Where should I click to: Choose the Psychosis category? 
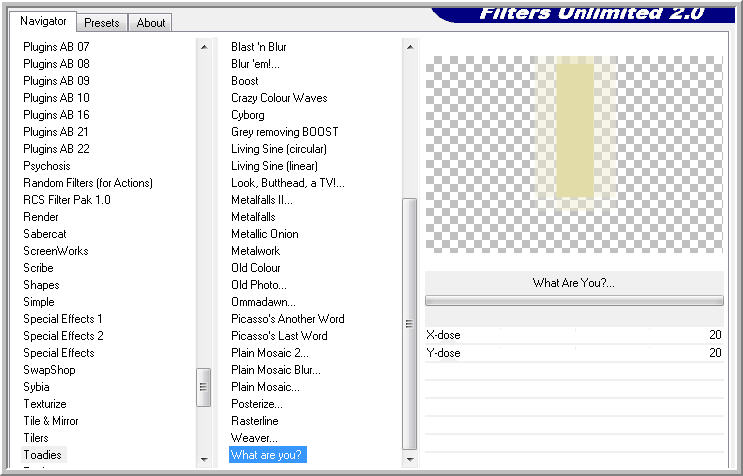click(47, 166)
